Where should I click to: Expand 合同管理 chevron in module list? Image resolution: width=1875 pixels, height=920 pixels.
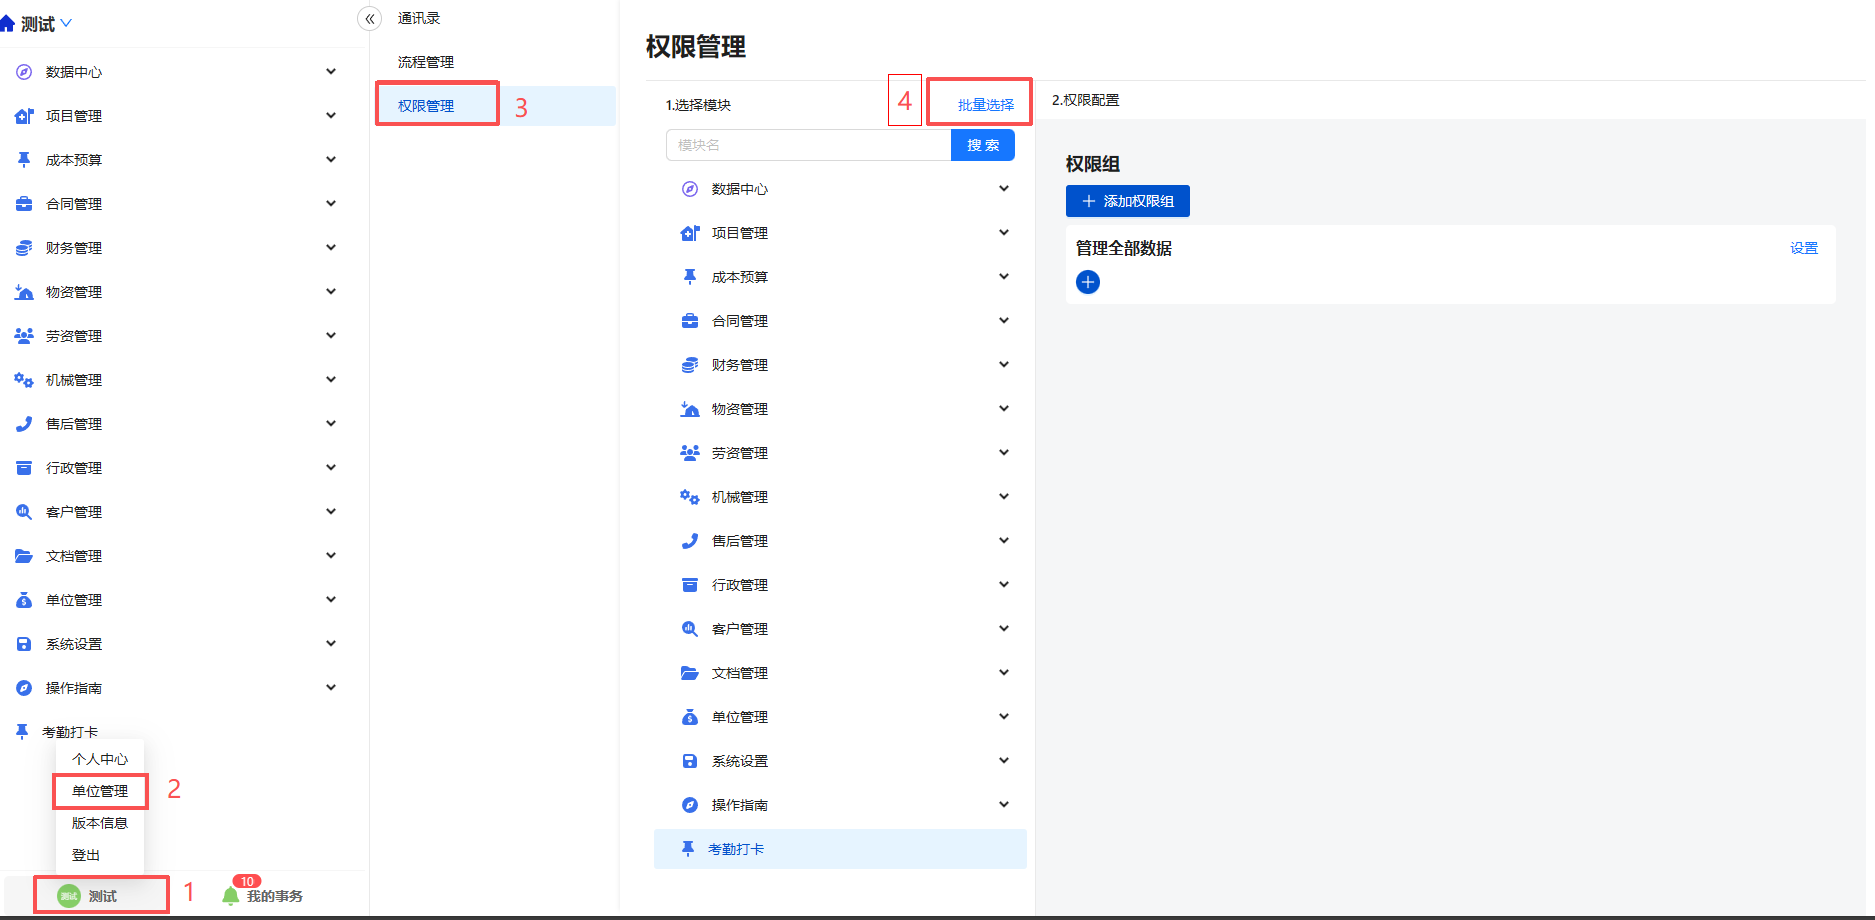pyautogui.click(x=1003, y=321)
